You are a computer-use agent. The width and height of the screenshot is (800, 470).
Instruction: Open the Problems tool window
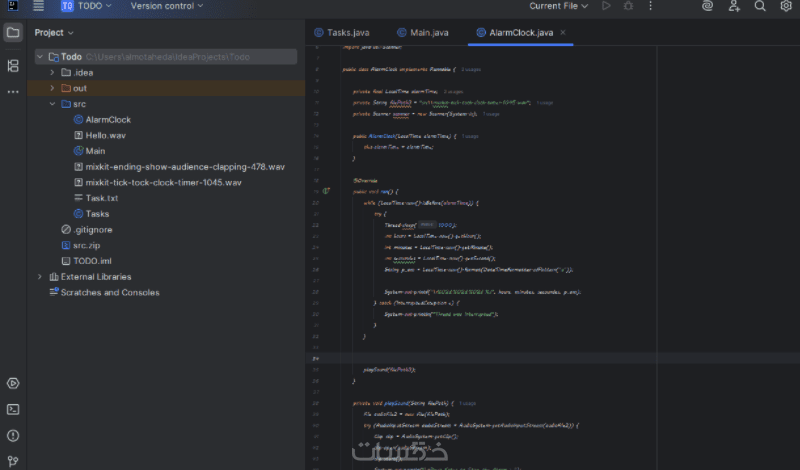[x=13, y=435]
